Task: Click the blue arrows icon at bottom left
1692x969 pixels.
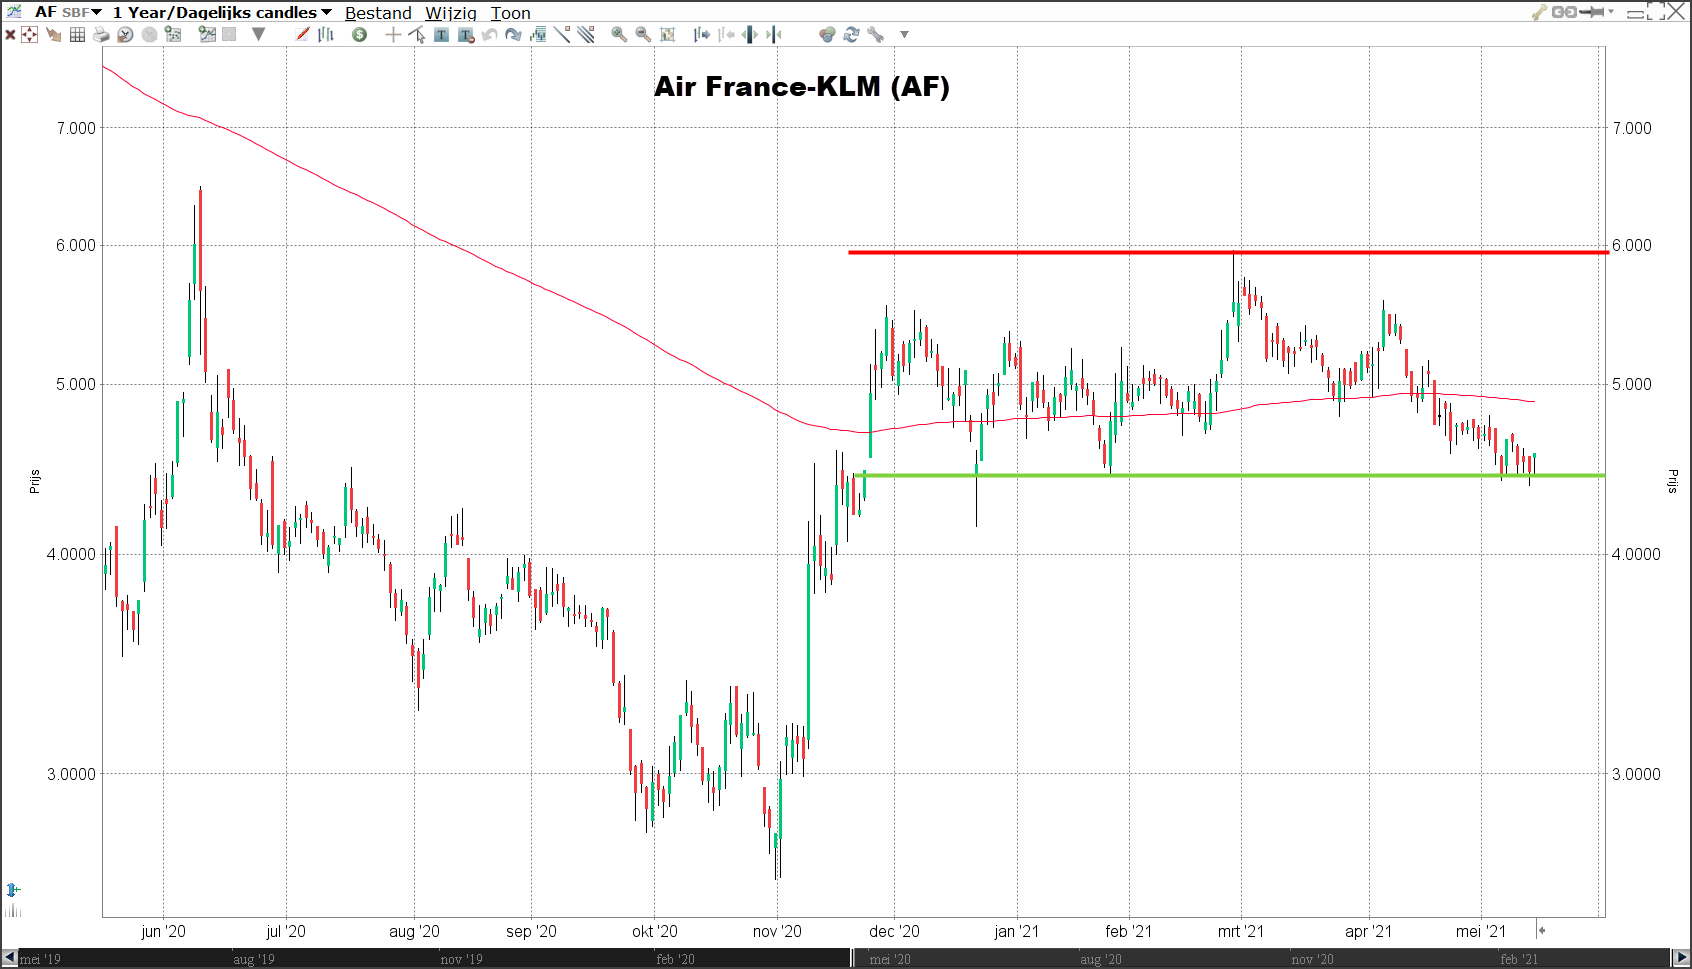Action: (x=12, y=889)
